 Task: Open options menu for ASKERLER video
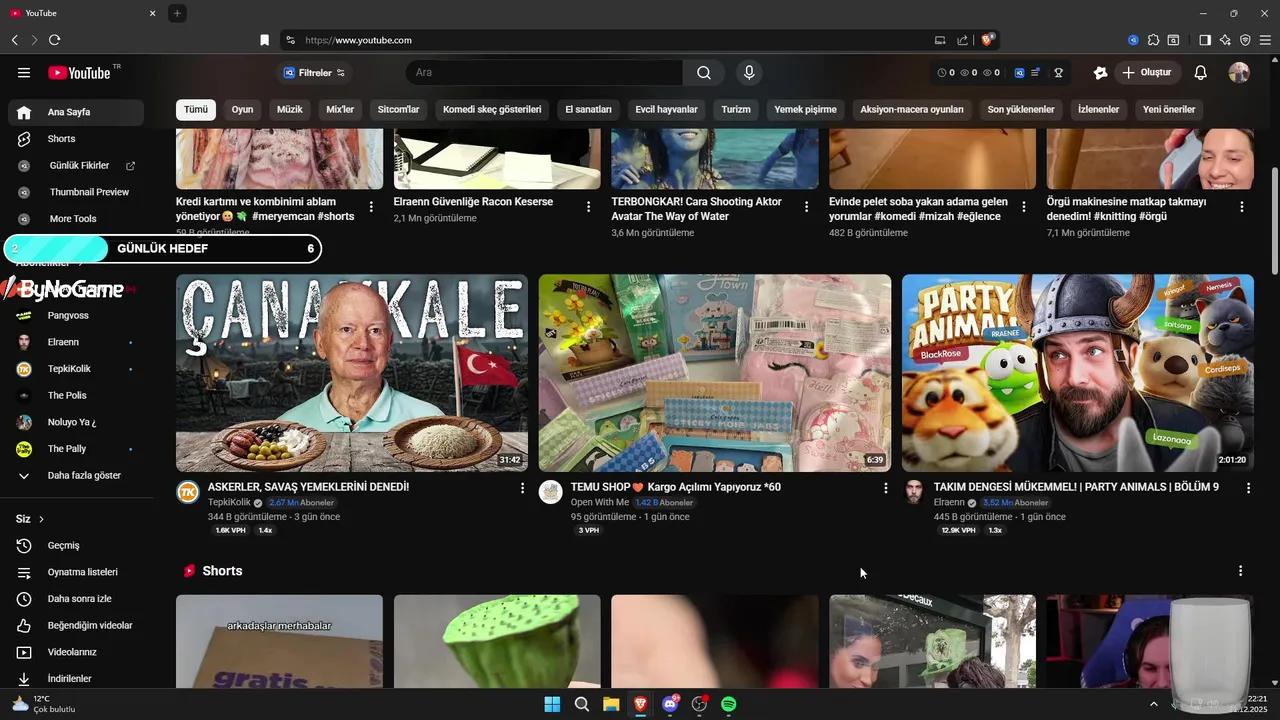pyautogui.click(x=522, y=488)
